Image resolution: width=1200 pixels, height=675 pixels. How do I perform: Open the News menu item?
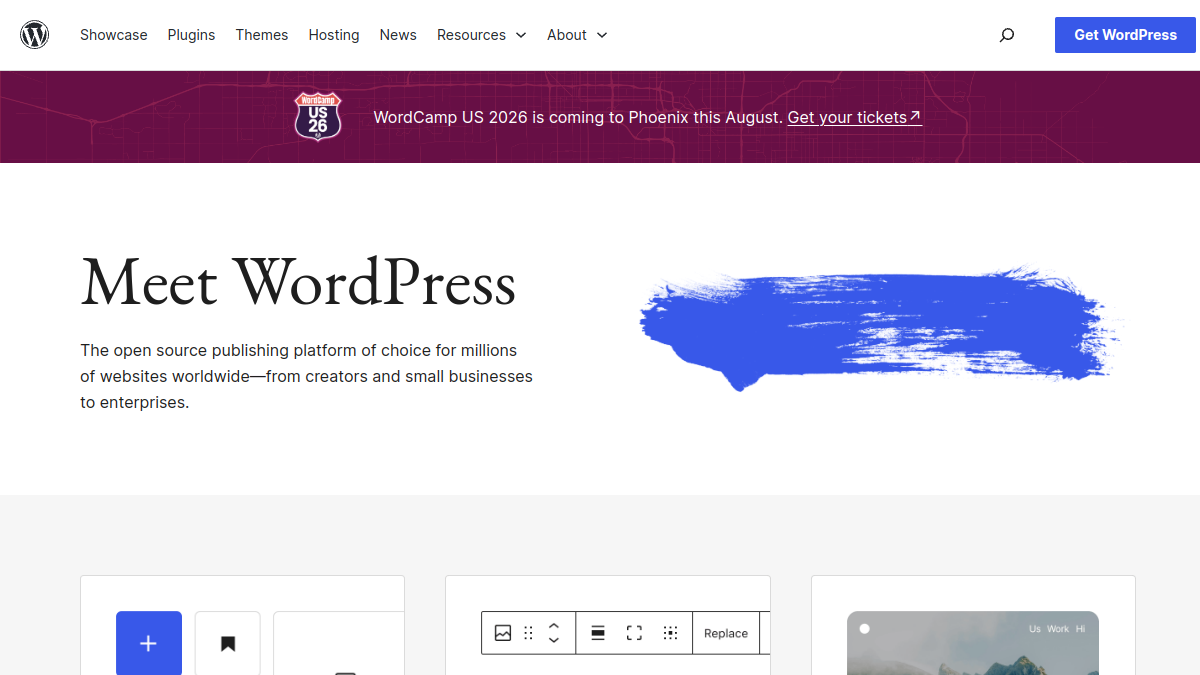[398, 35]
